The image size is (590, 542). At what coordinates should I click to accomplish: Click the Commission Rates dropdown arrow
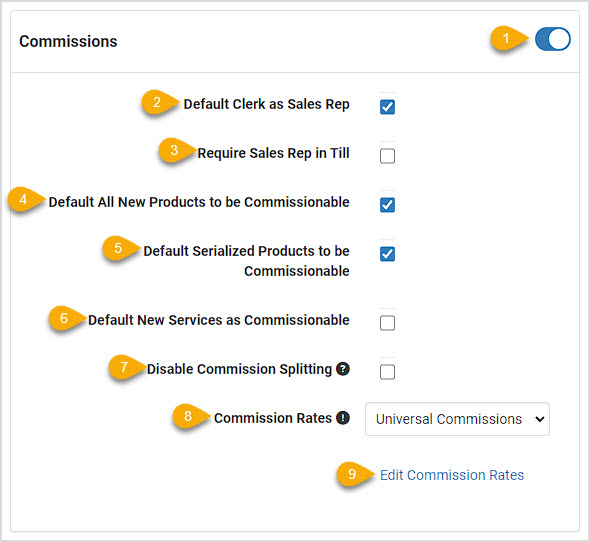pos(540,419)
